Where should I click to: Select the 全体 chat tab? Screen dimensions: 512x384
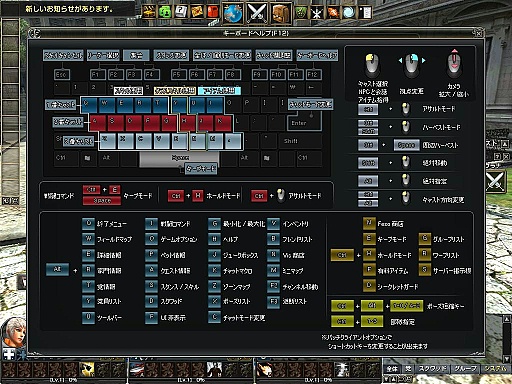pos(392,369)
